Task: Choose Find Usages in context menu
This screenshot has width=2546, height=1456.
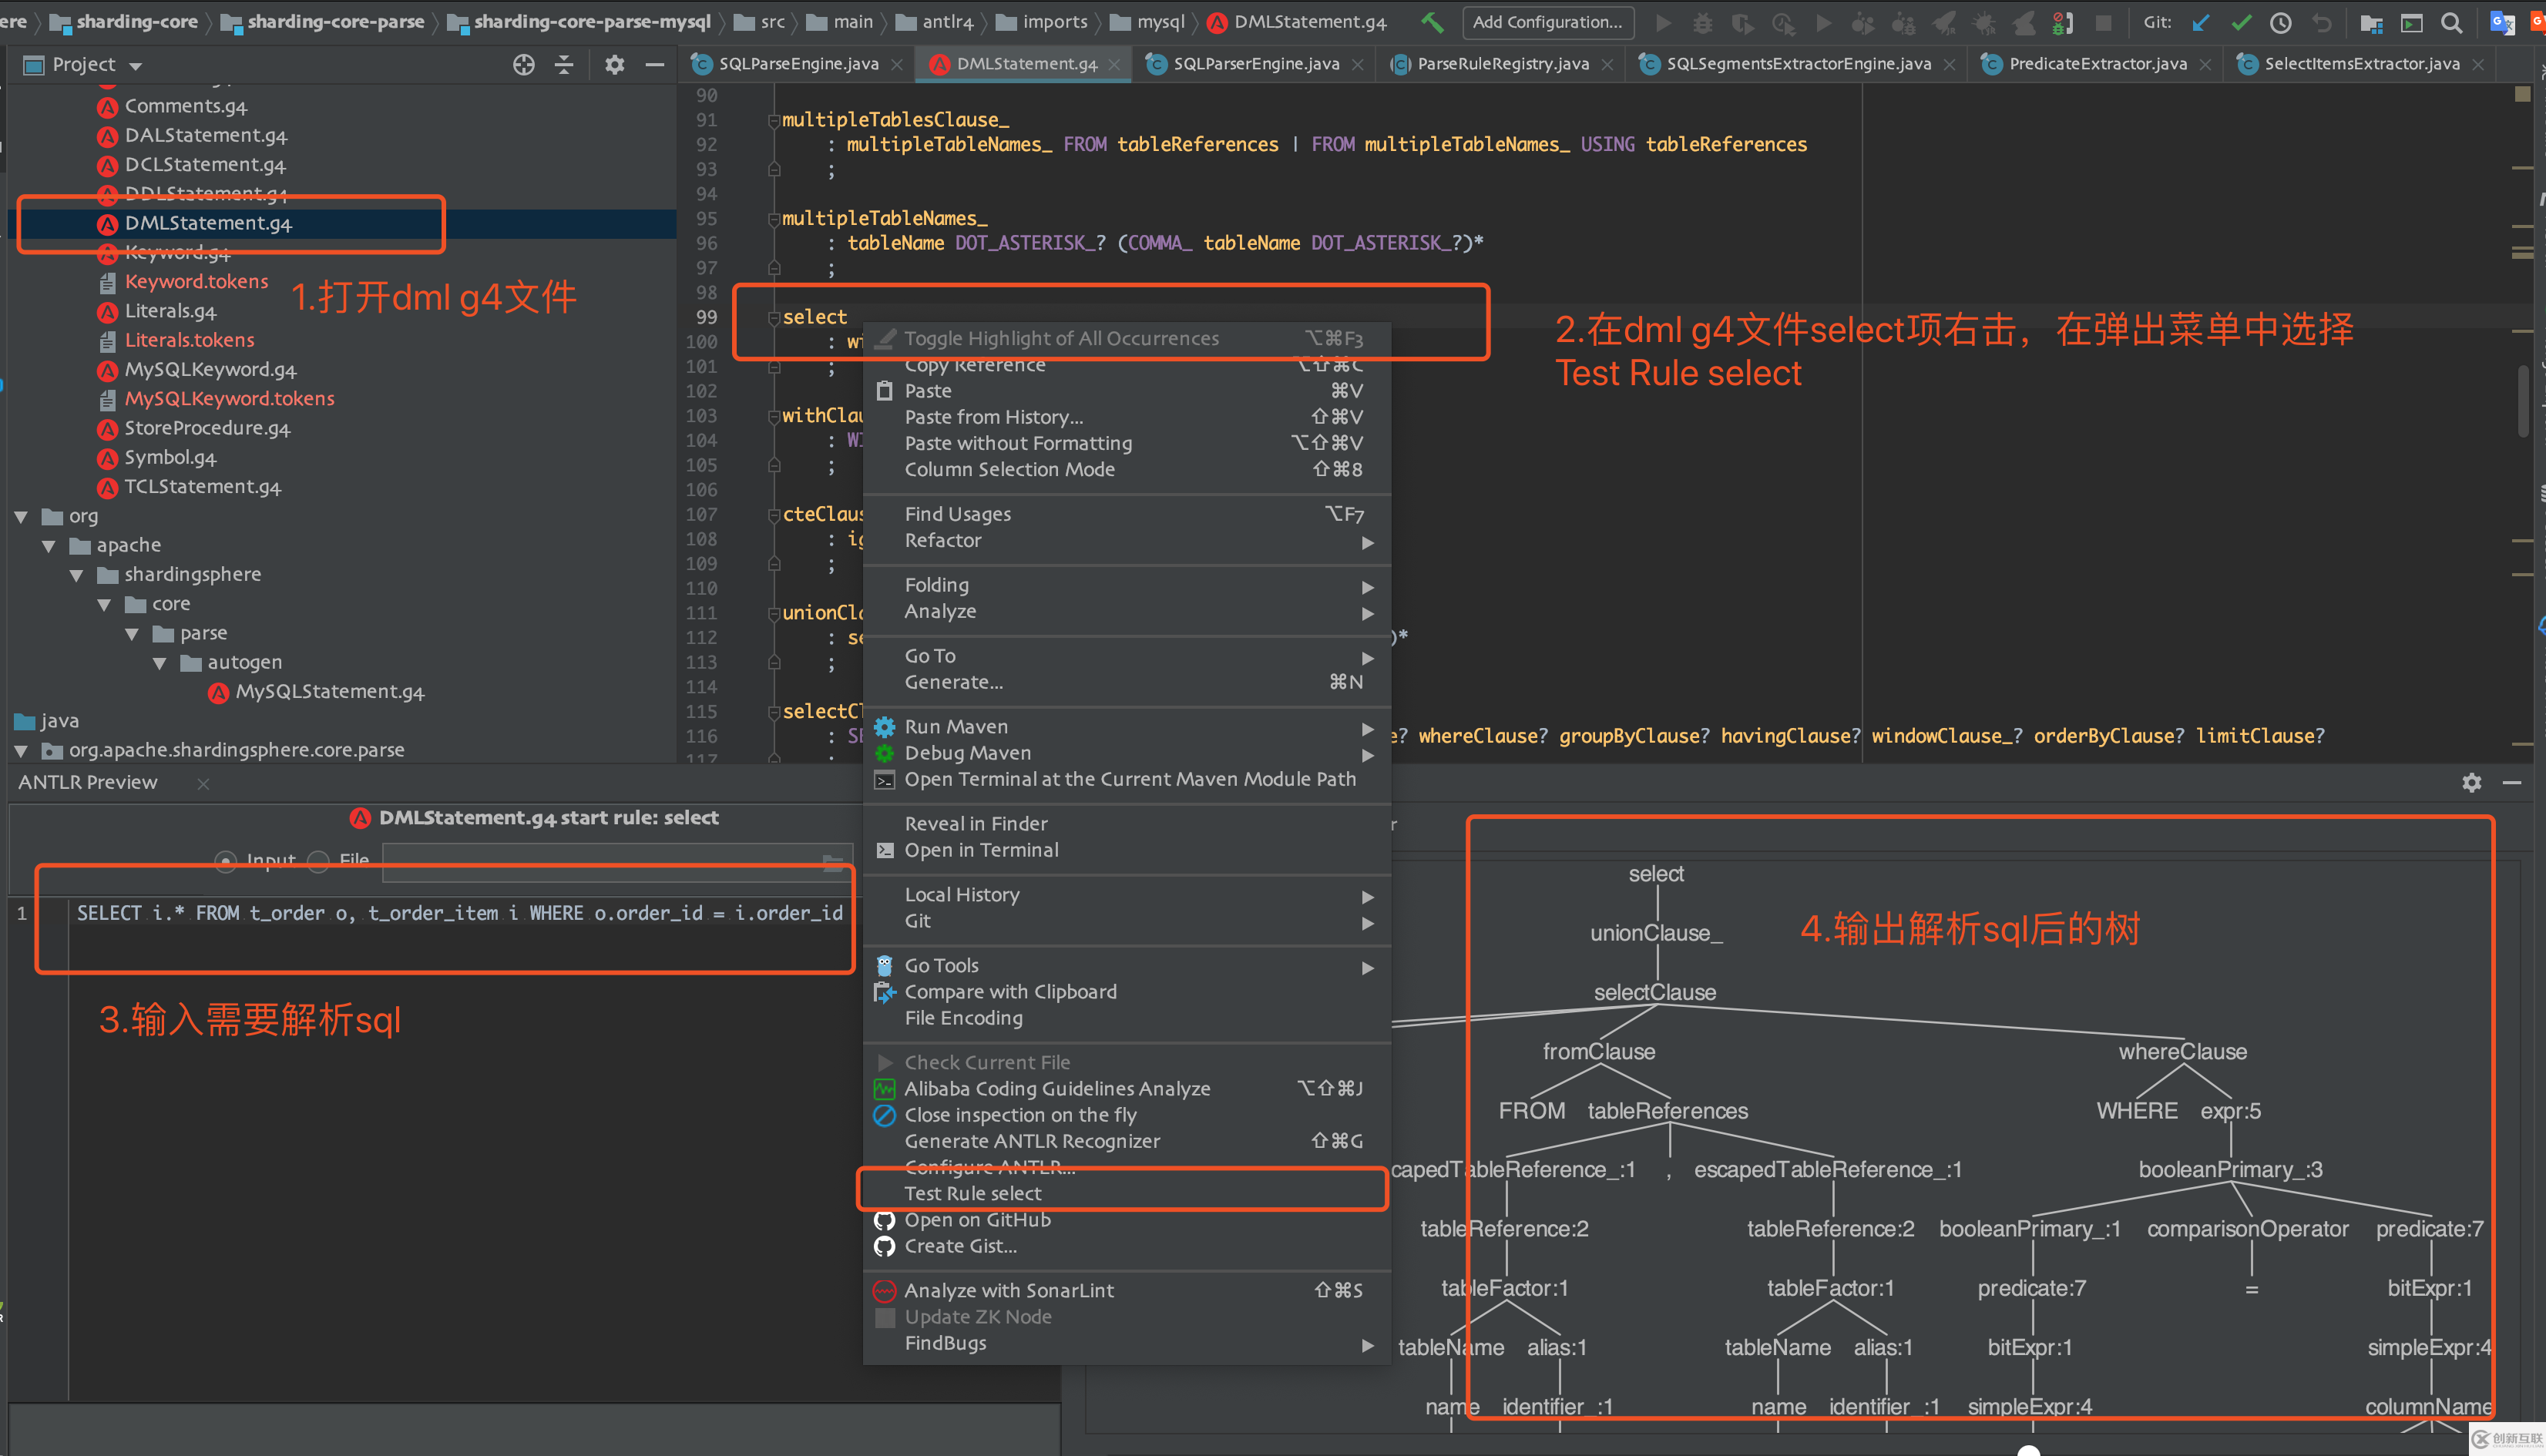Action: [1126, 514]
